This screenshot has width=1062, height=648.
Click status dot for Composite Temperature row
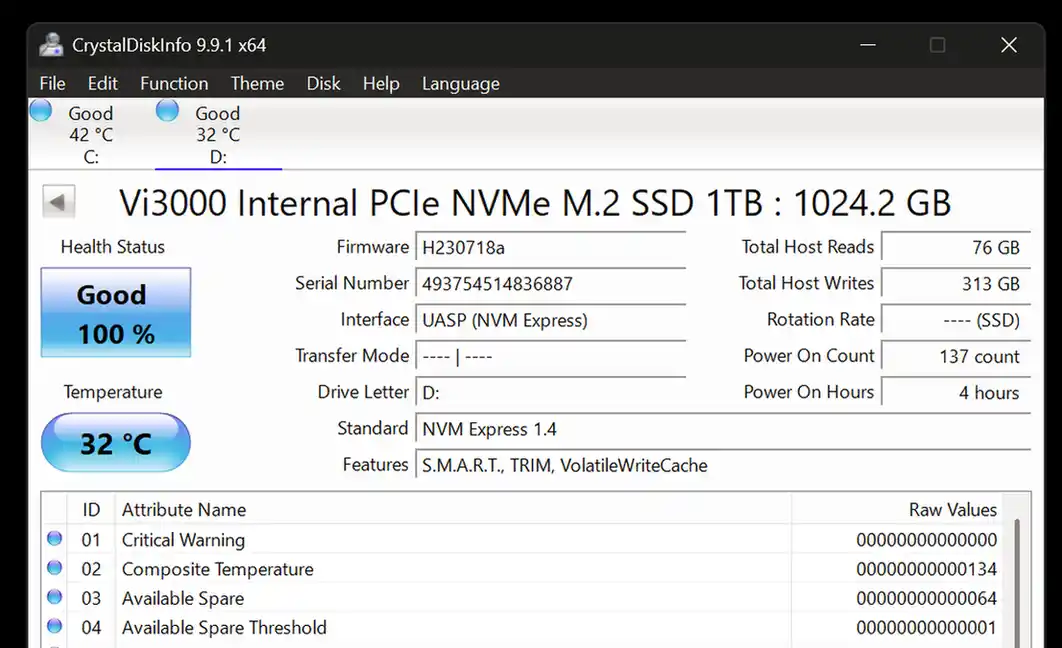(55, 567)
